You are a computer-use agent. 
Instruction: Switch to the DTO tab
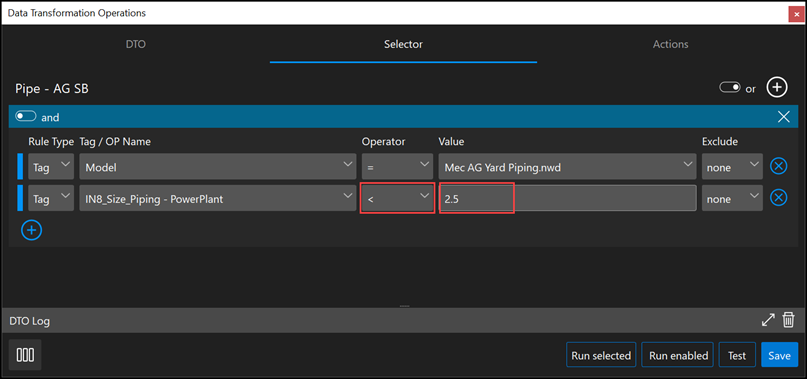pyautogui.click(x=136, y=44)
